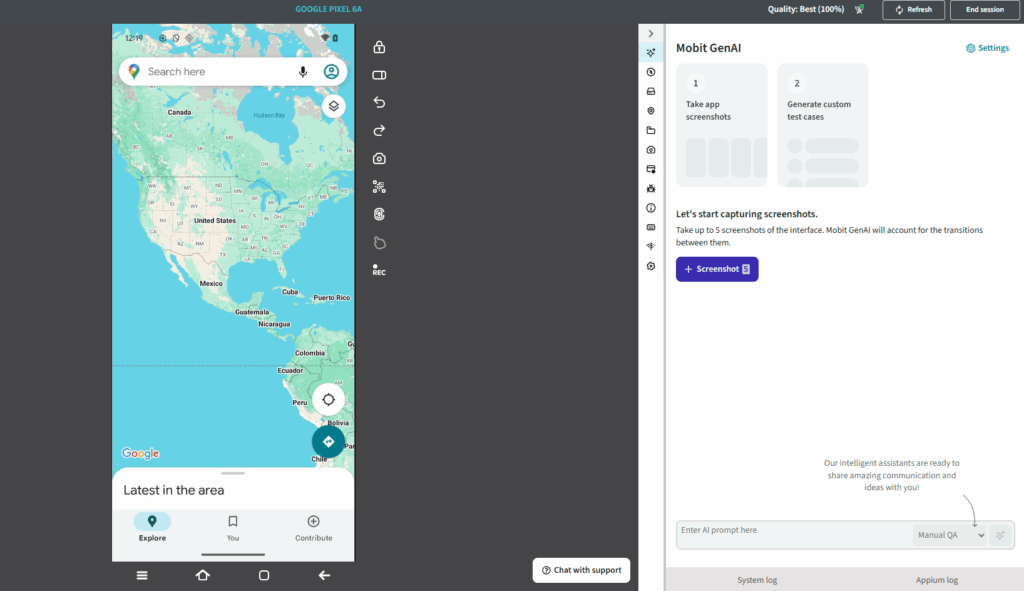Toggle device rotation orientation icon

pos(379,75)
